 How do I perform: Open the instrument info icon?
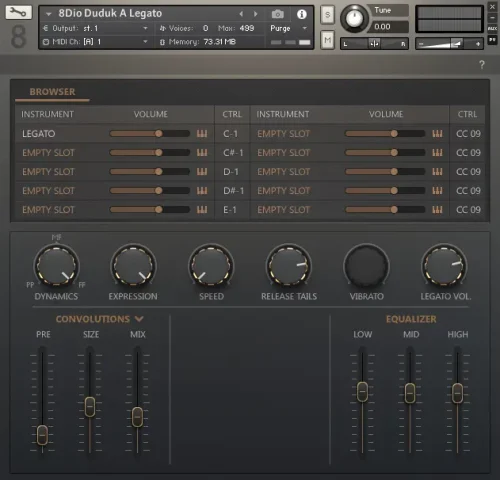pyautogui.click(x=302, y=14)
